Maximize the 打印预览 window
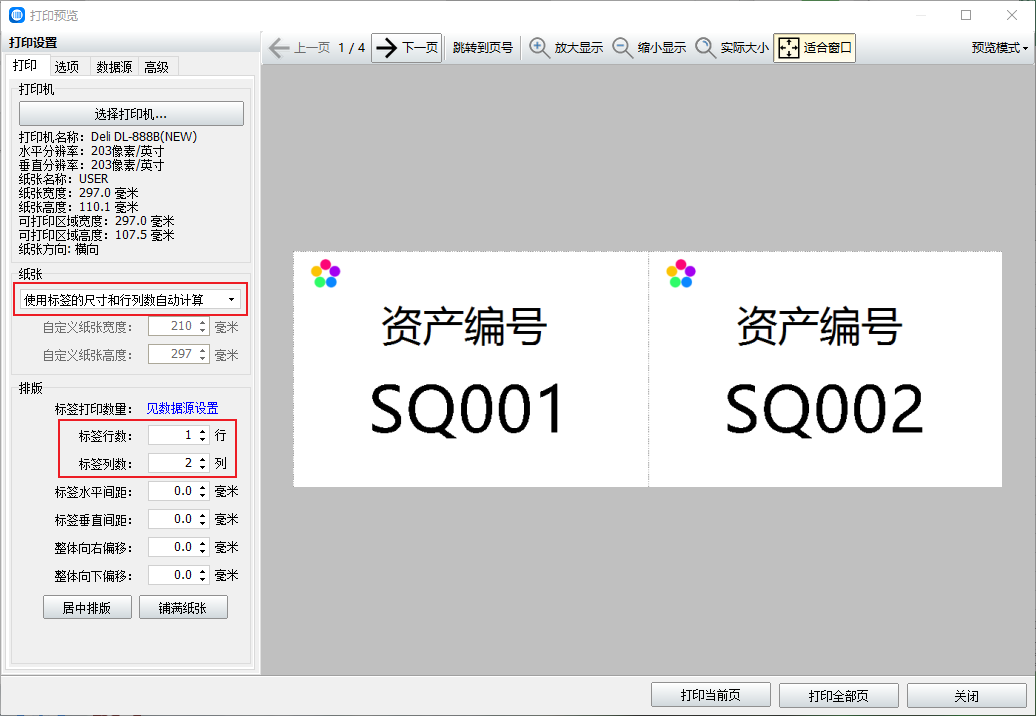Viewport: 1036px width, 716px height. coord(966,15)
